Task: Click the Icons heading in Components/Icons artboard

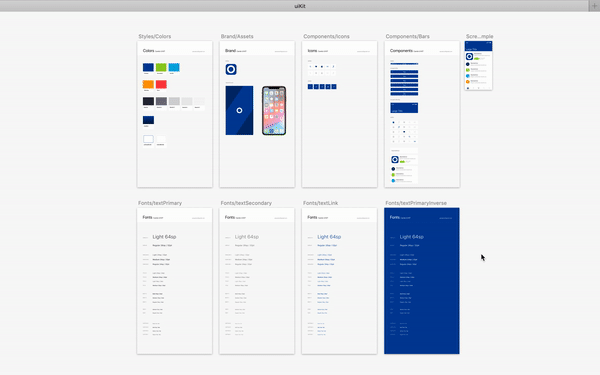Action: (x=312, y=51)
